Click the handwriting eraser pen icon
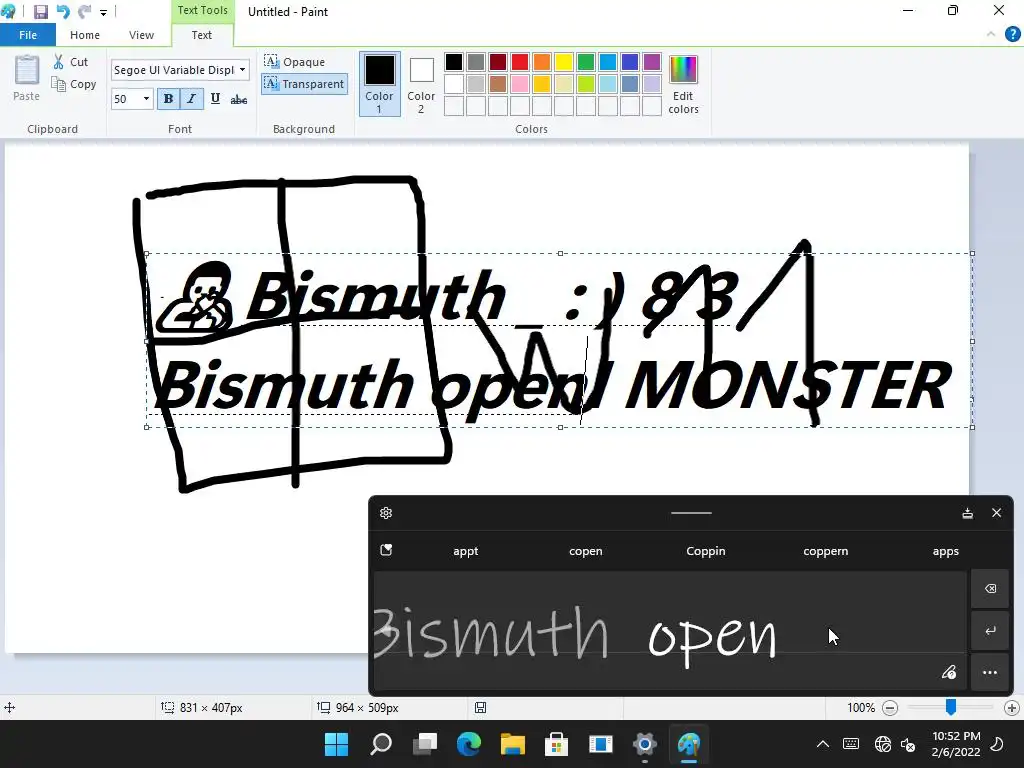This screenshot has height=768, width=1024. click(949, 672)
